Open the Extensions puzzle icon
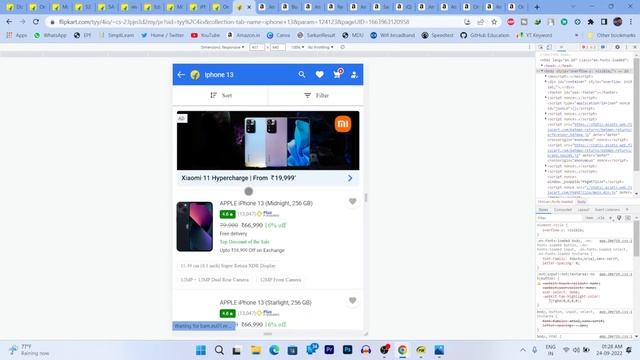This screenshot has height=360, width=640. pyautogui.click(x=591, y=22)
